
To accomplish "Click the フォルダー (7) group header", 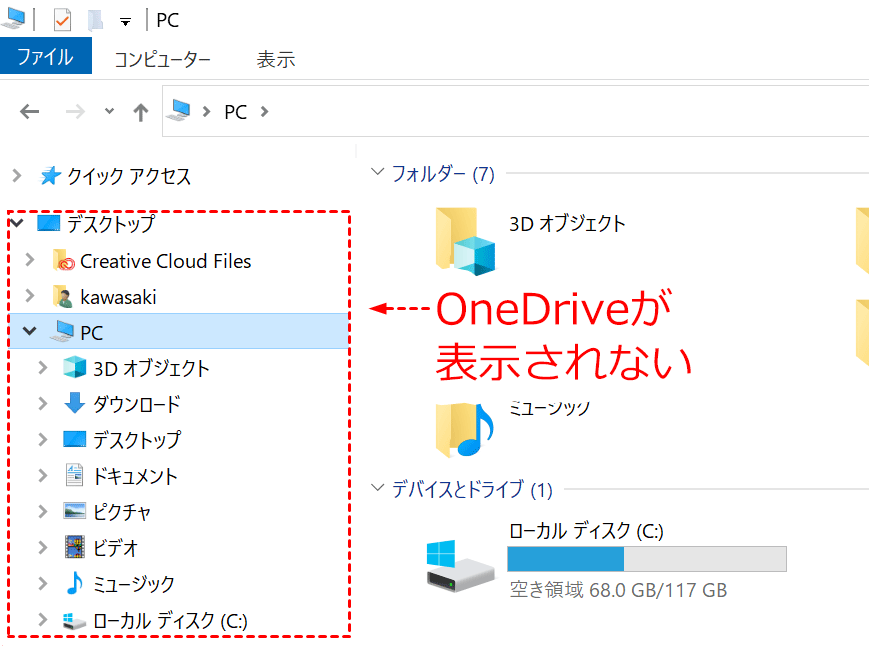I will pyautogui.click(x=443, y=174).
